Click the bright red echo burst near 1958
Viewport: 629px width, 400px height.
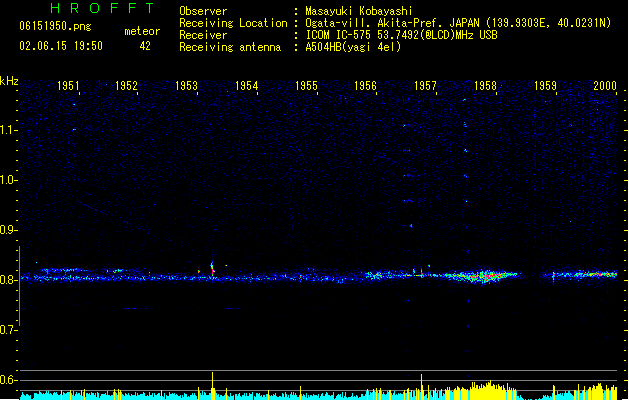click(x=484, y=276)
